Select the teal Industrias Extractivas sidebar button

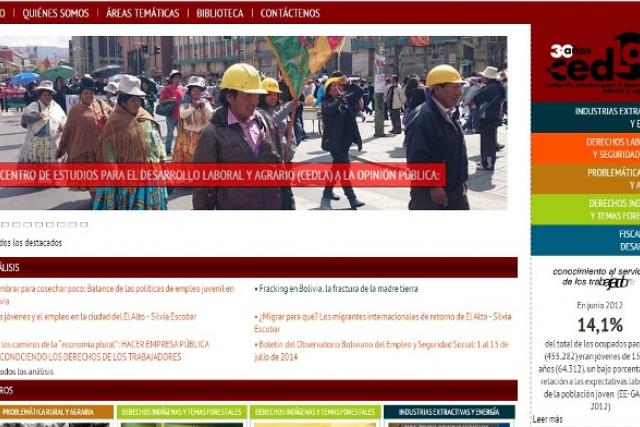599,117
